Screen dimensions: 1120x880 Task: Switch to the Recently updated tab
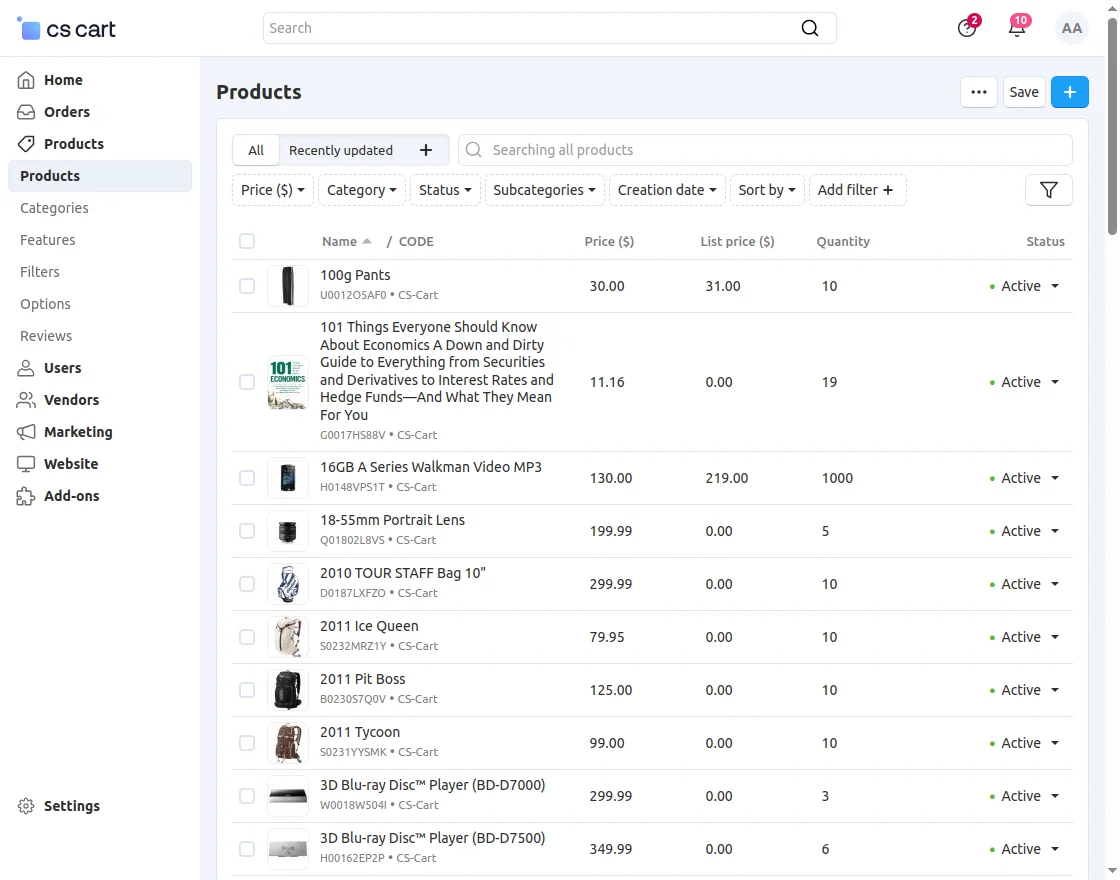(x=340, y=149)
